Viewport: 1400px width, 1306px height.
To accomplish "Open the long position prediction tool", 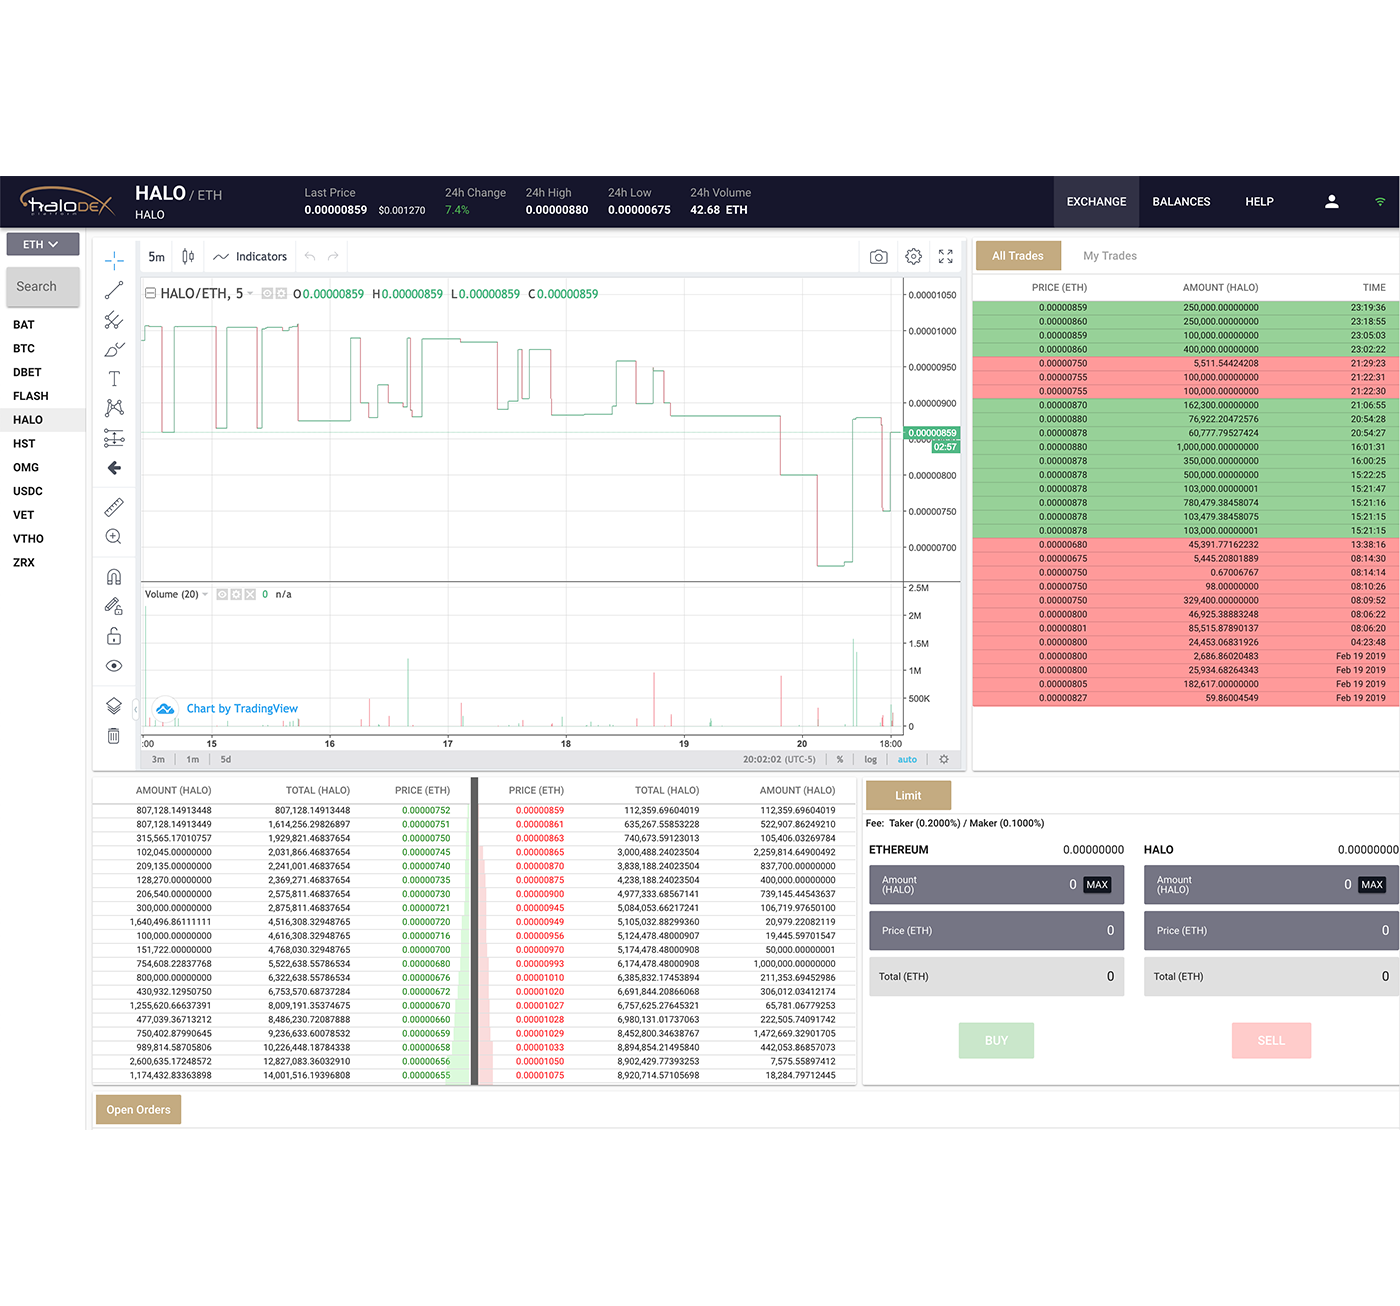I will coord(114,438).
